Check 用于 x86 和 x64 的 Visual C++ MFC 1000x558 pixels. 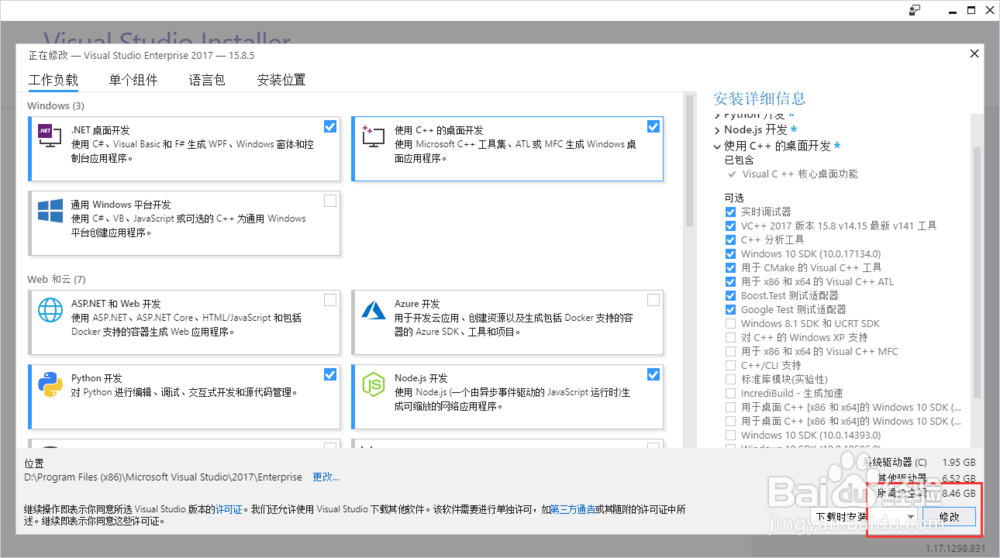[730, 351]
